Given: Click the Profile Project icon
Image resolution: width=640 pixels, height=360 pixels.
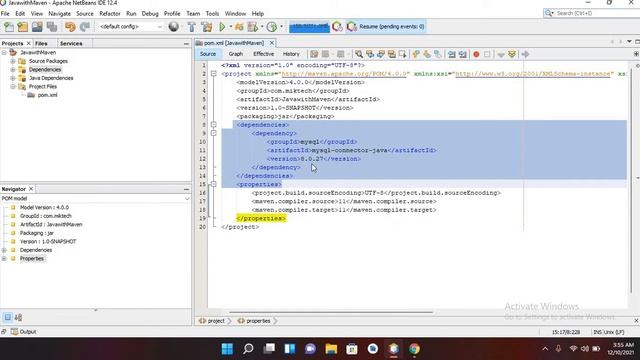Looking at the screenshot, I should click(x=272, y=27).
